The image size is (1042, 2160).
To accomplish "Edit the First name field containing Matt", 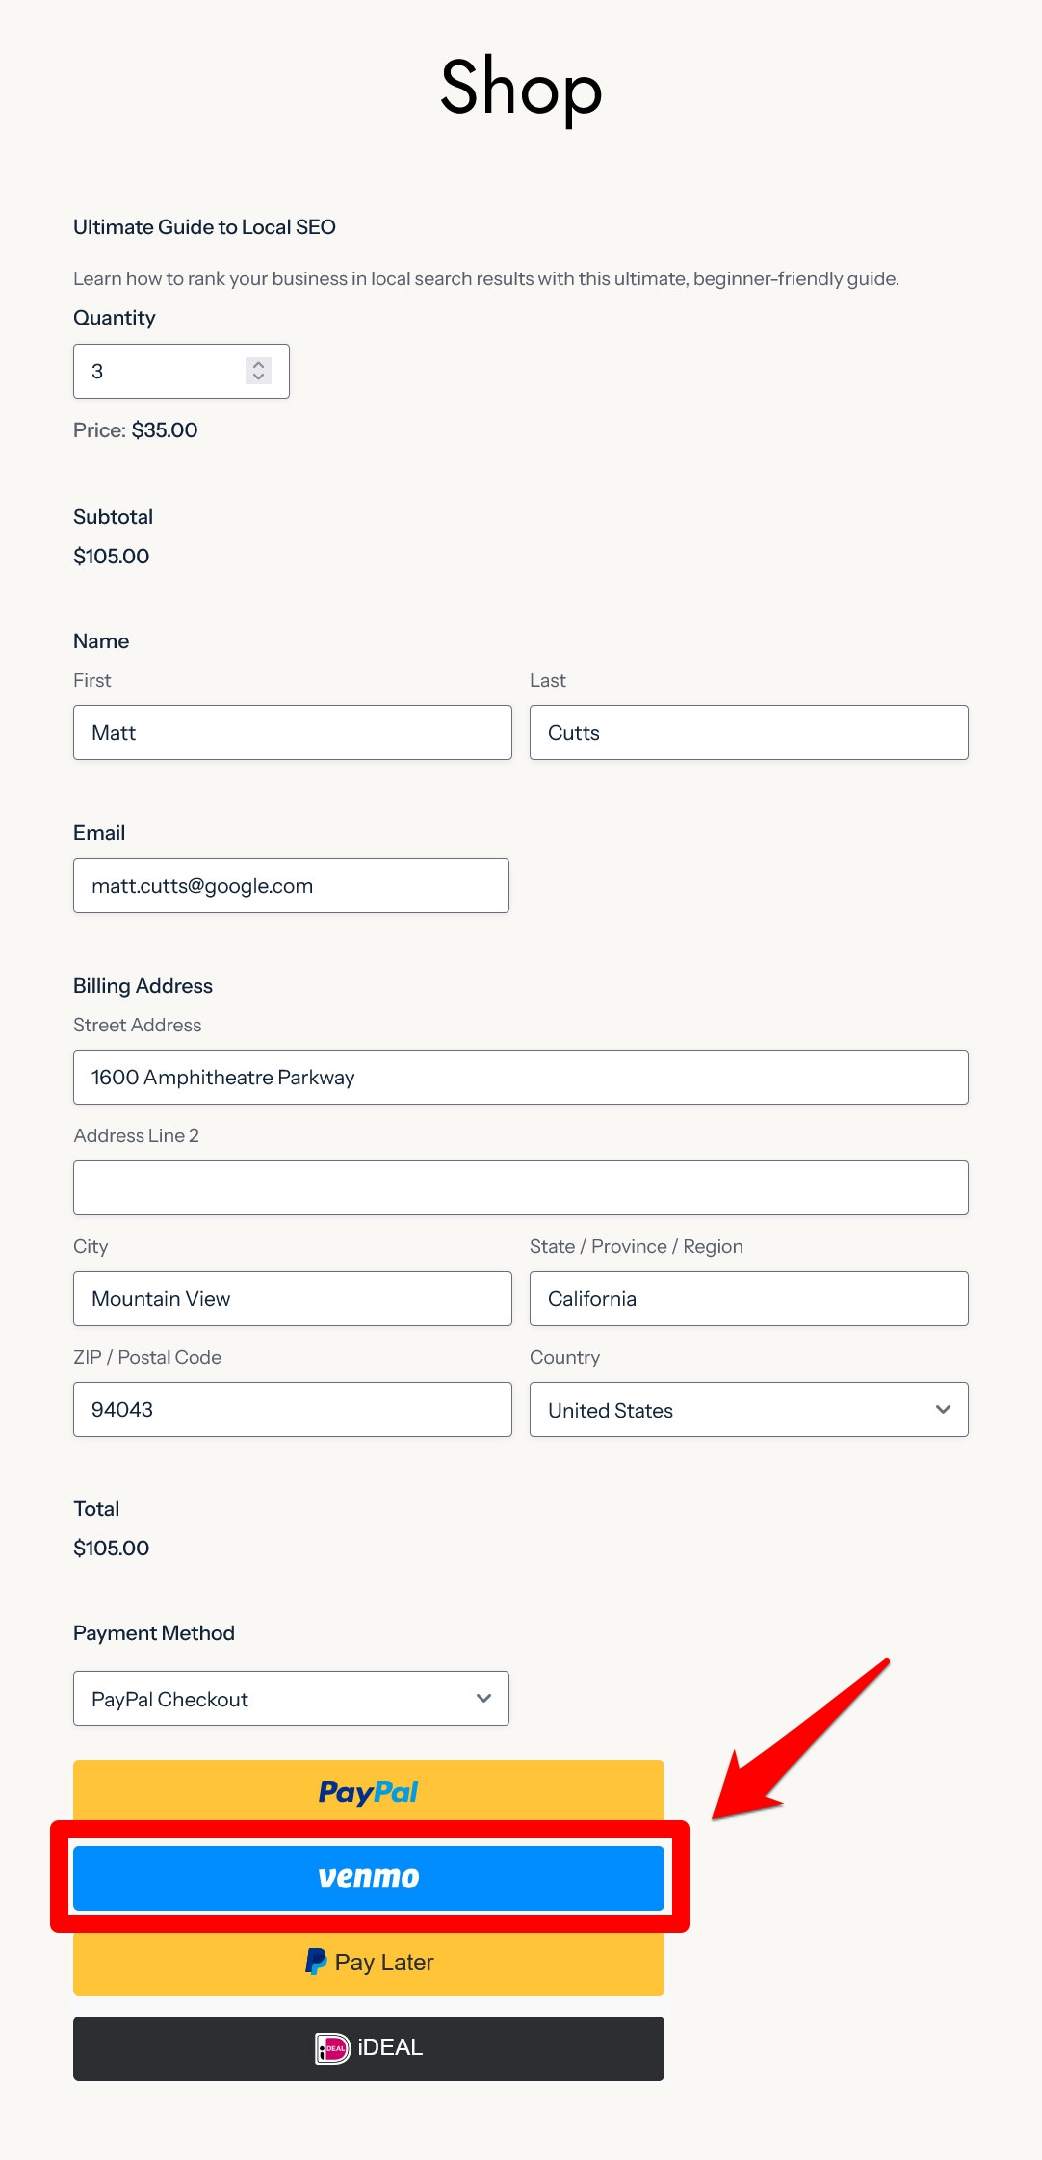I will coord(292,732).
